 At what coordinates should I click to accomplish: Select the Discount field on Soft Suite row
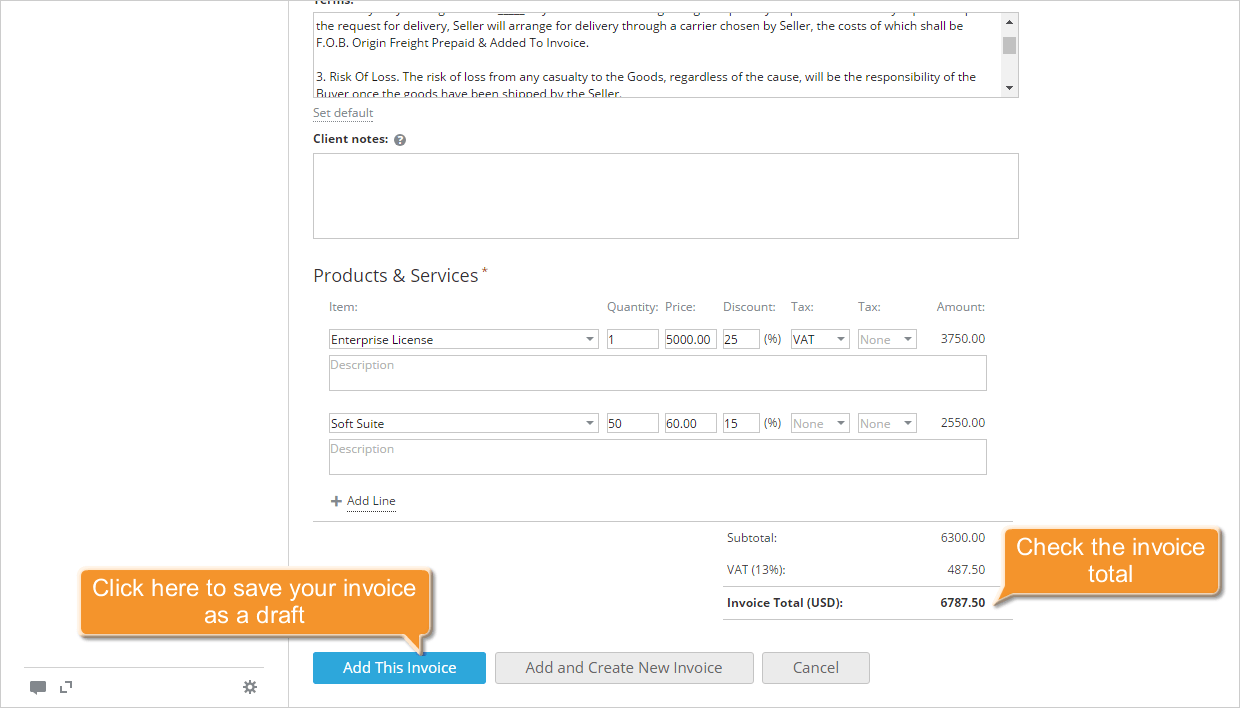[740, 423]
